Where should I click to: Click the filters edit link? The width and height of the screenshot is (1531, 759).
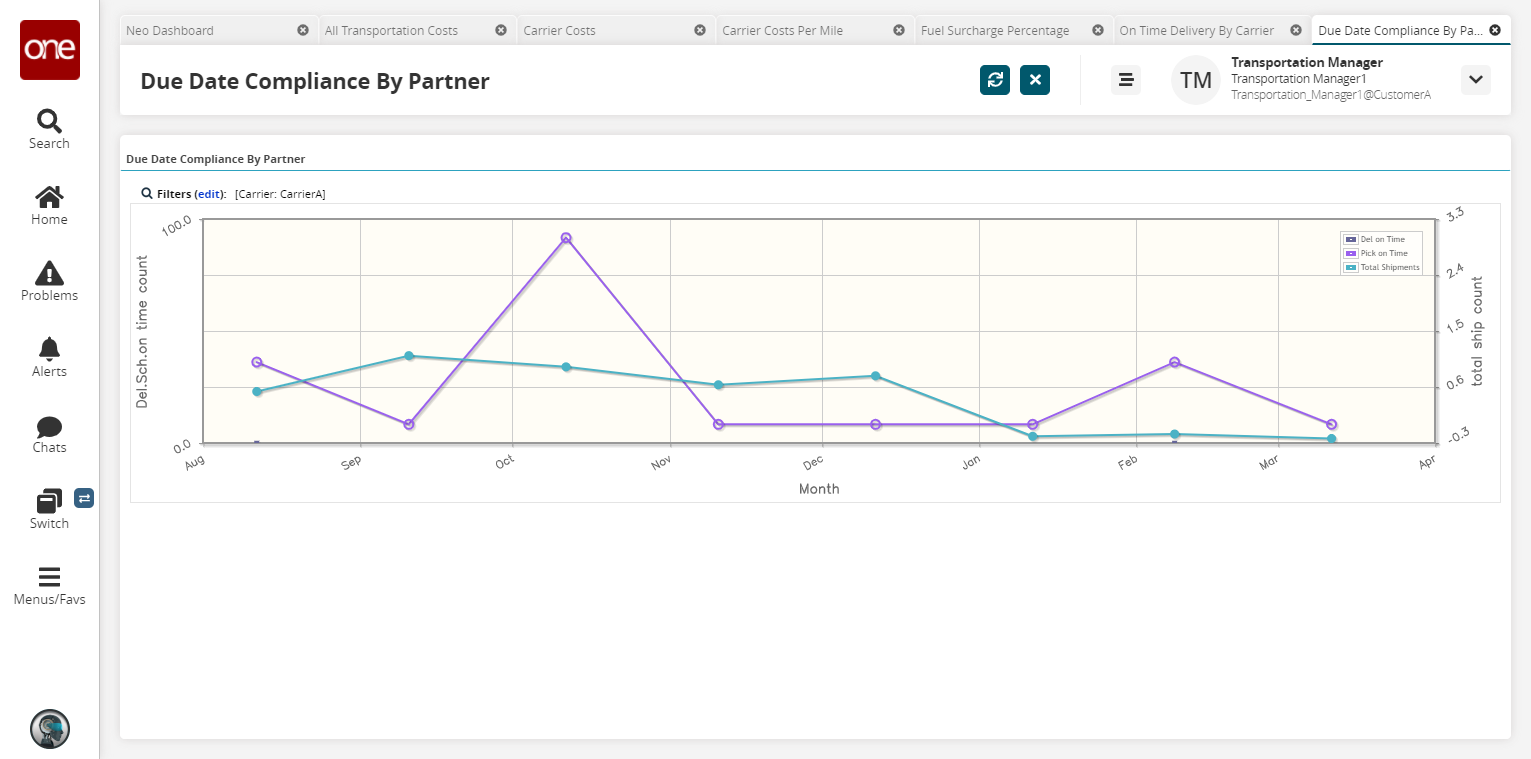pyautogui.click(x=208, y=194)
